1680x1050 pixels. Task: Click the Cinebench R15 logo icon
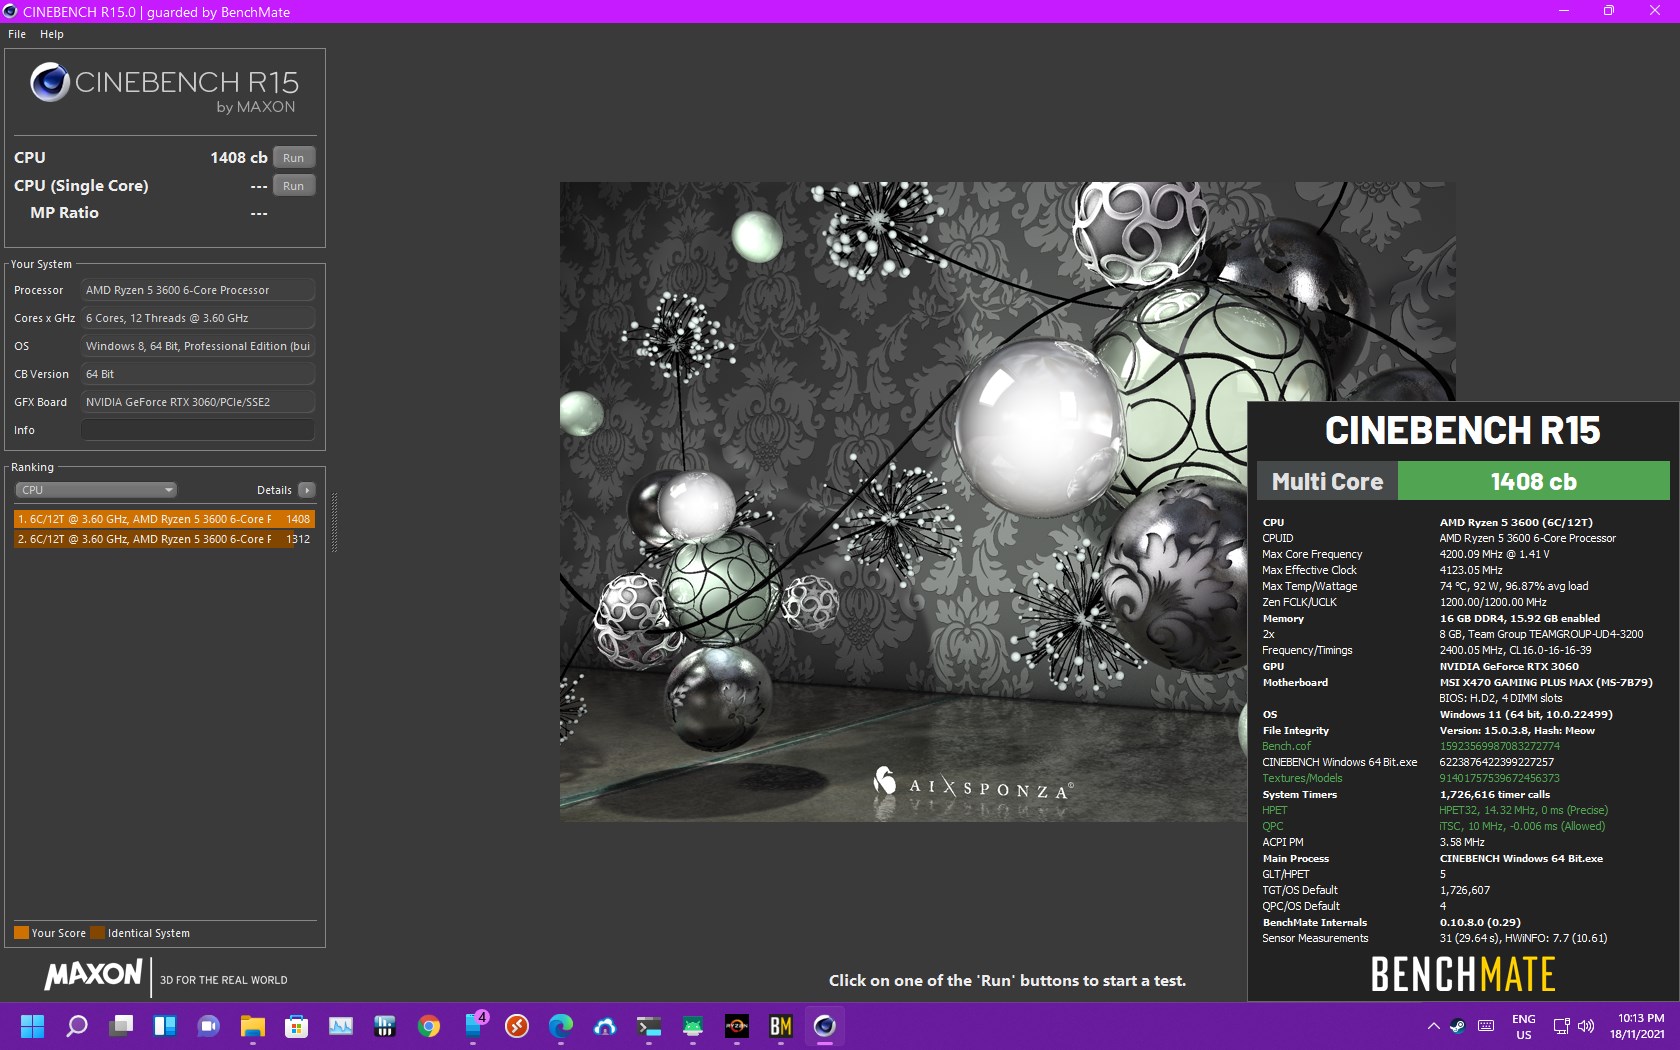tap(49, 82)
